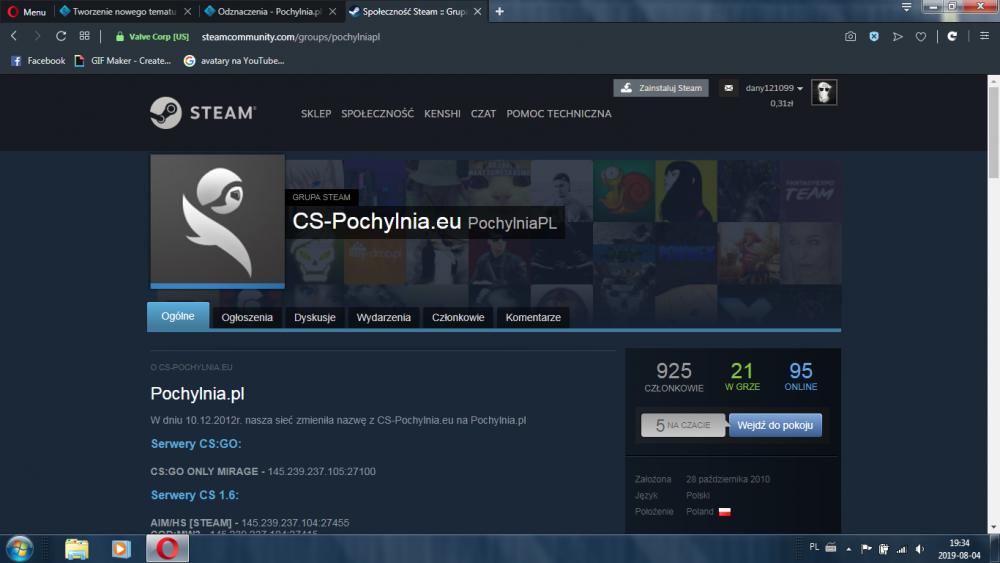Open the SPOŁECZNOŚĆ menu in Steam header
Screen dimensions: 1000x563
[x=377, y=114]
